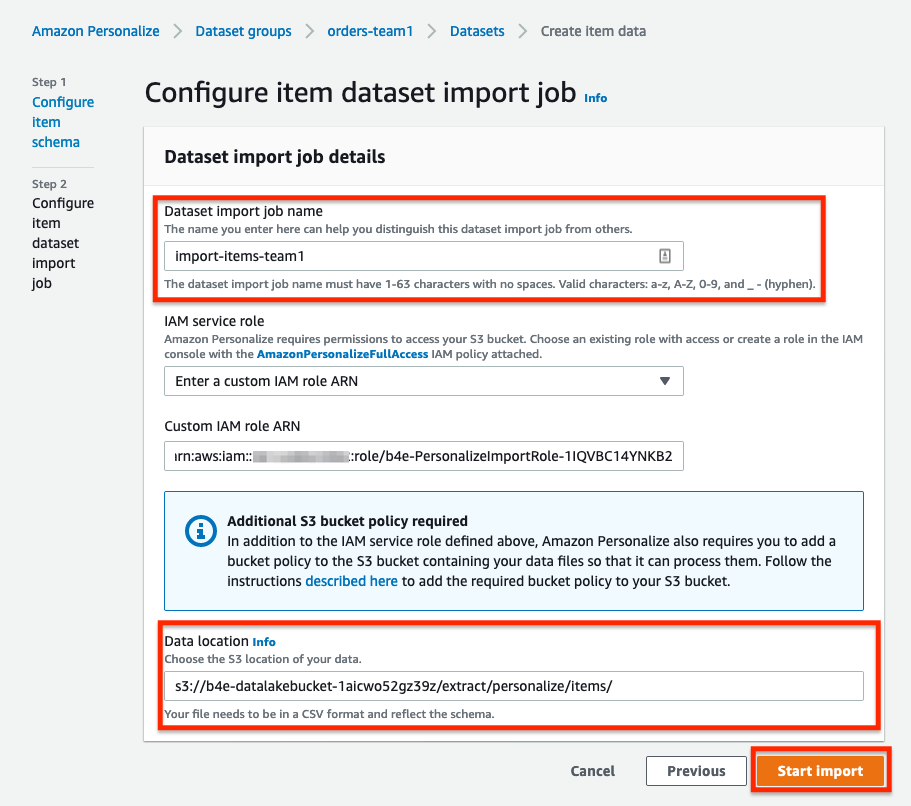Go to Amazon Personalize breadcrumb

pyautogui.click(x=96, y=31)
